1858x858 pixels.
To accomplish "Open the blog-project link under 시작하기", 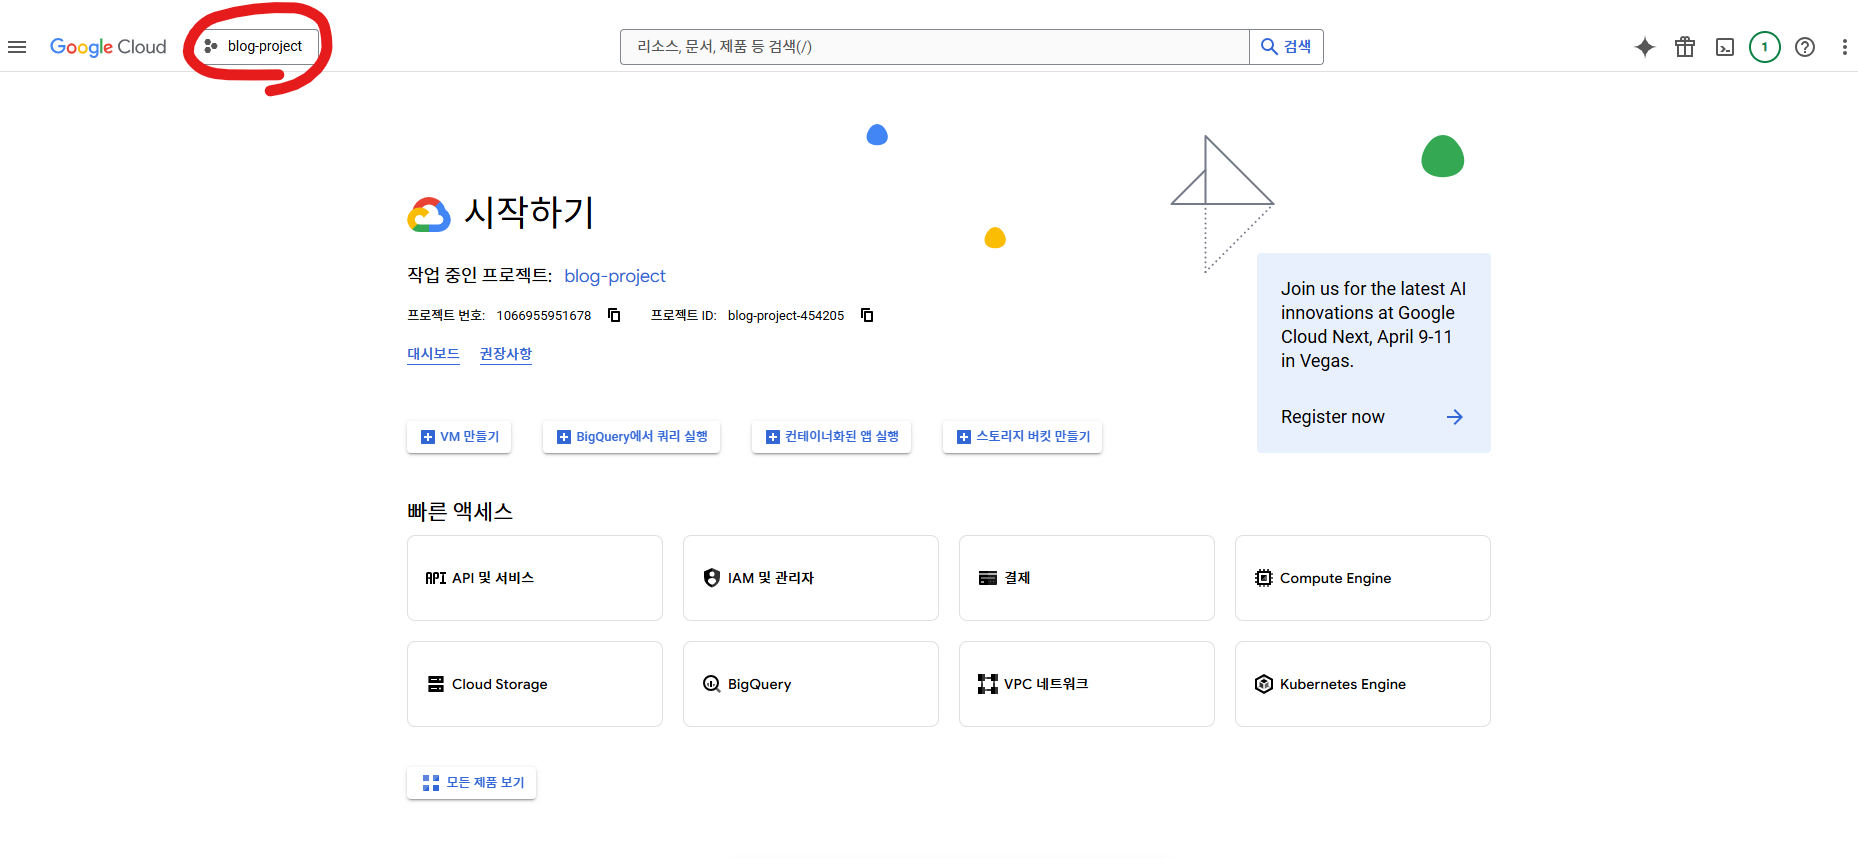I will (x=614, y=276).
